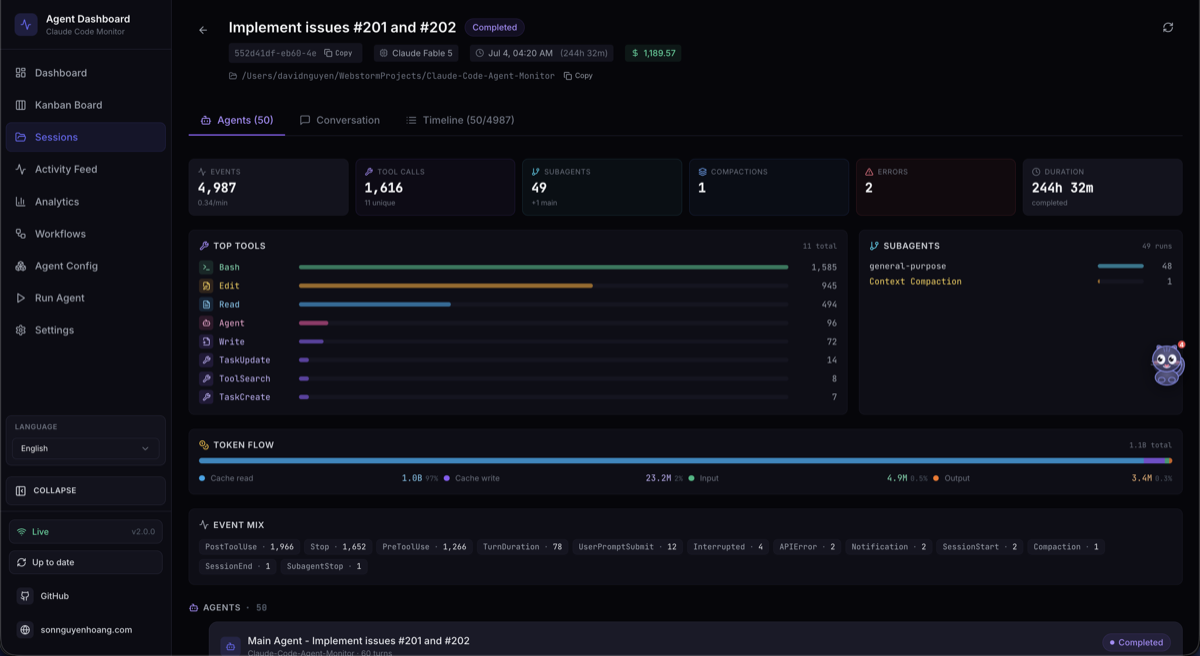1200x656 pixels.
Task: Copy the project folder path
Action: (578, 76)
